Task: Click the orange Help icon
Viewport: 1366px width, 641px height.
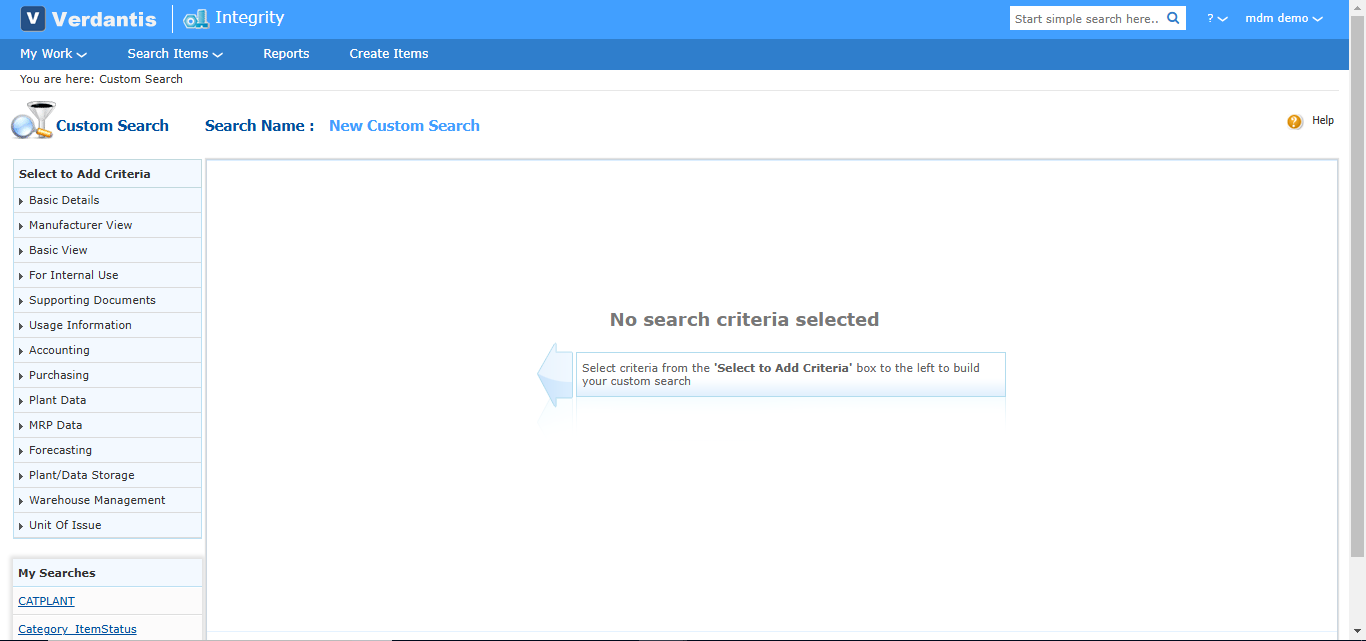Action: tap(1295, 121)
